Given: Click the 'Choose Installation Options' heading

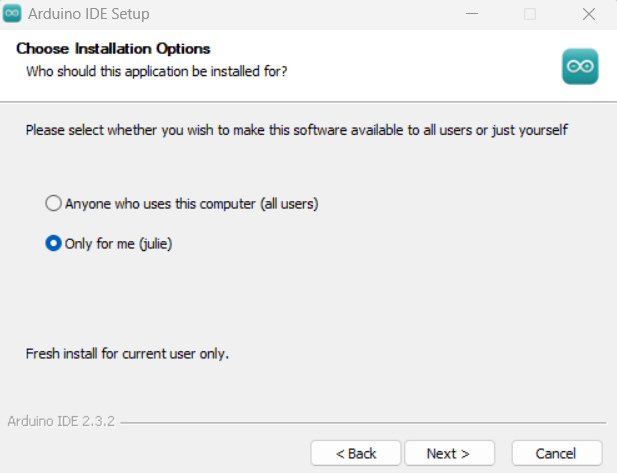Looking at the screenshot, I should 113,49.
